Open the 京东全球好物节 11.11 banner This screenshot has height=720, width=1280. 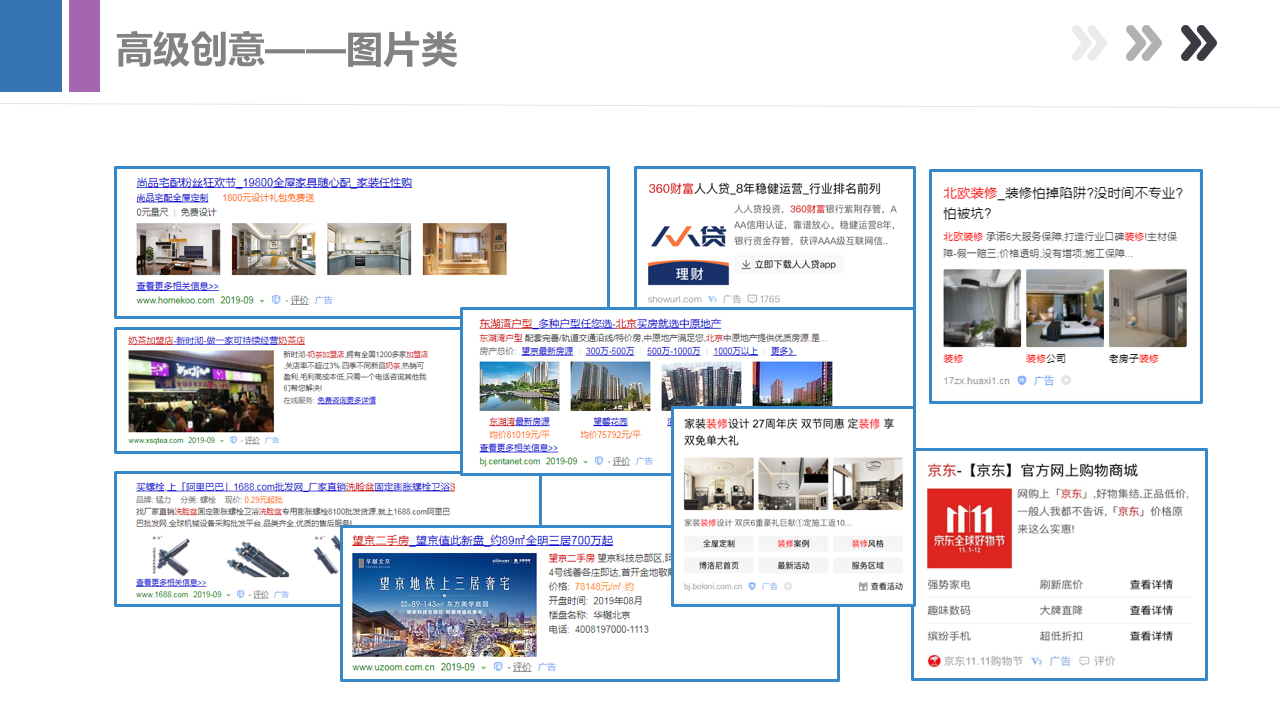[x=969, y=528]
